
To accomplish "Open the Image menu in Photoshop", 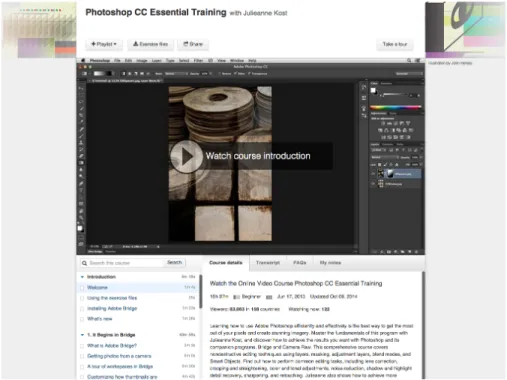I will (142, 60).
